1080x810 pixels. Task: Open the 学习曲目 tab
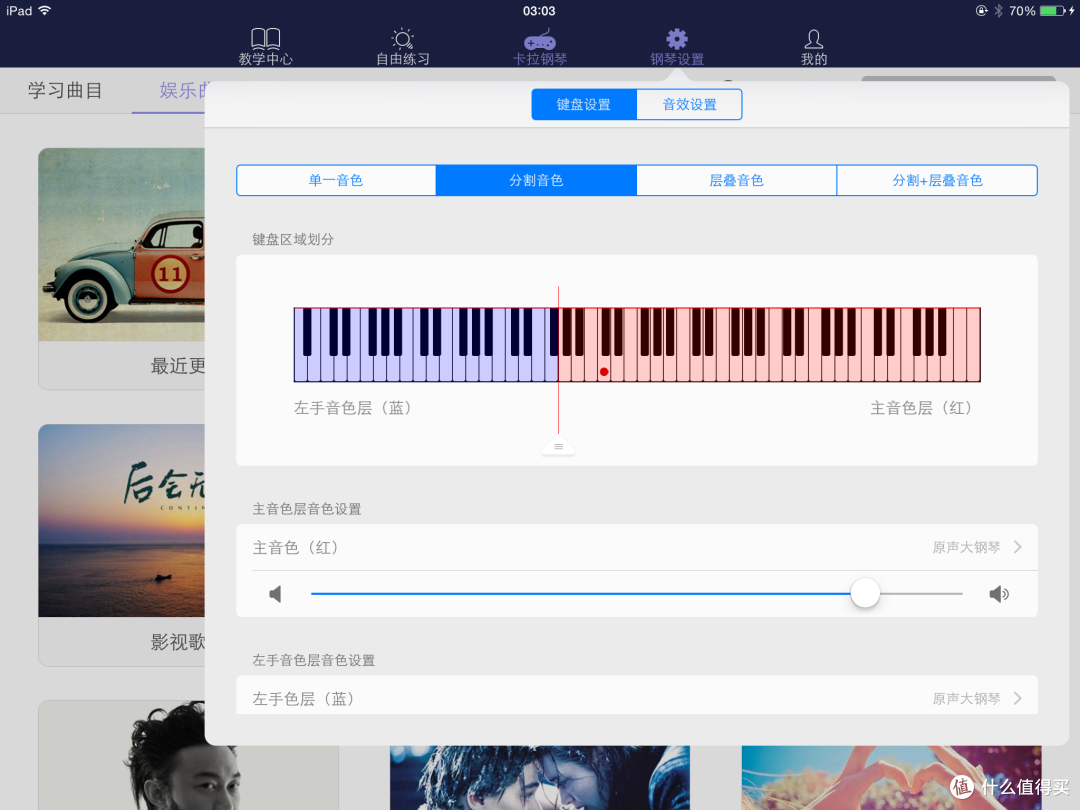[65, 90]
